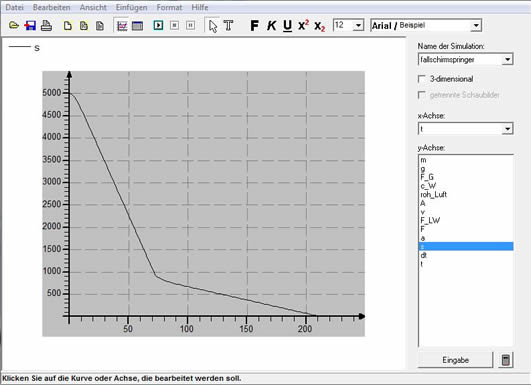Select F_G in the y-Achse list
Viewport: 531px width, 385px height.
tap(466, 177)
